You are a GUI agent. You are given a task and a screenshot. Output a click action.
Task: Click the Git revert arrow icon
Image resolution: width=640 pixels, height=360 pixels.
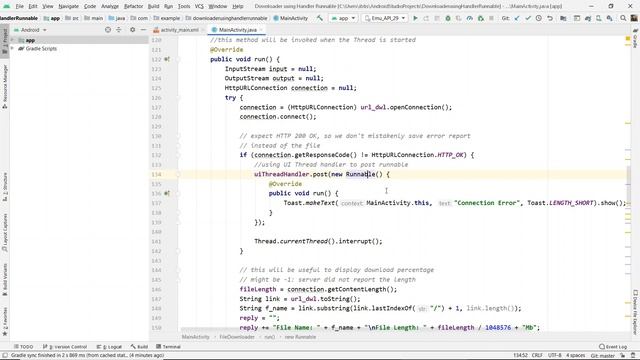coord(550,18)
